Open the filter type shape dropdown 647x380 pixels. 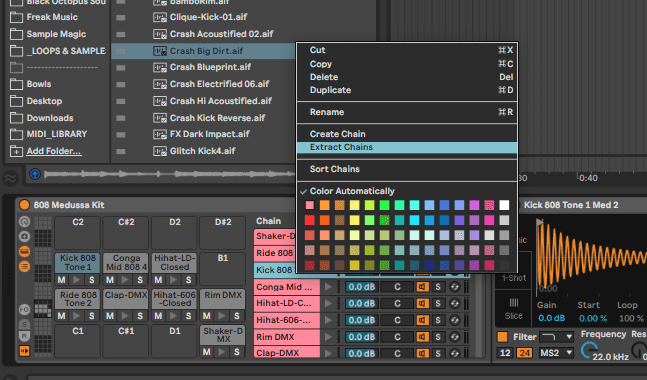(x=557, y=337)
